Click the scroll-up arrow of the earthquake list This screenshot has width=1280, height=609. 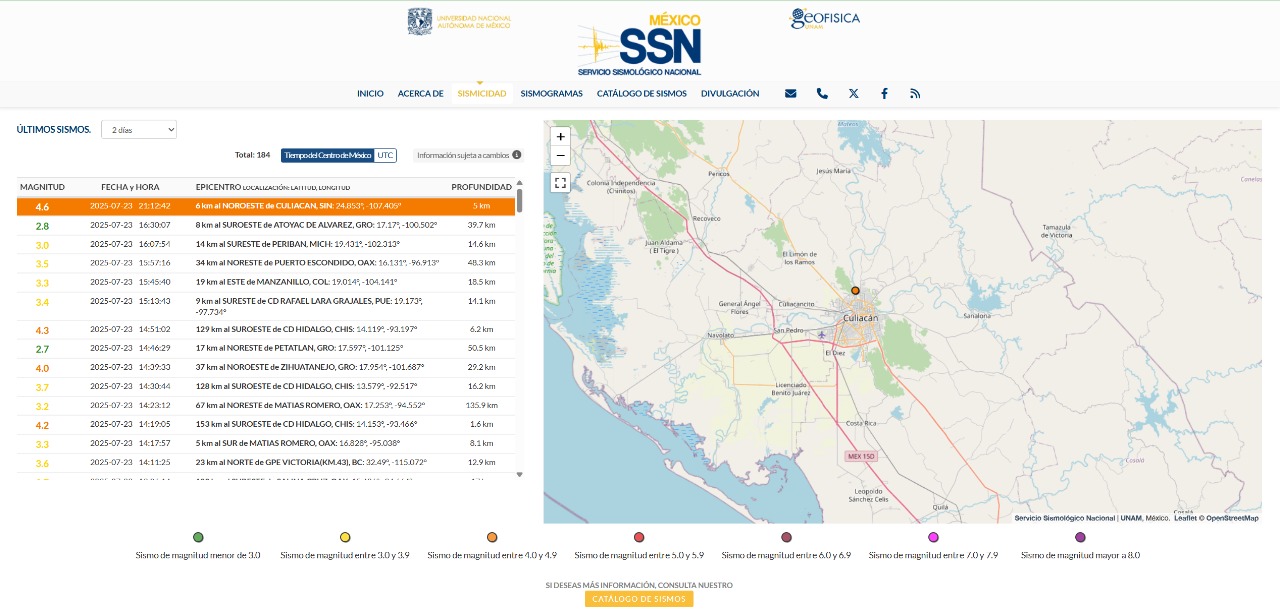(519, 183)
